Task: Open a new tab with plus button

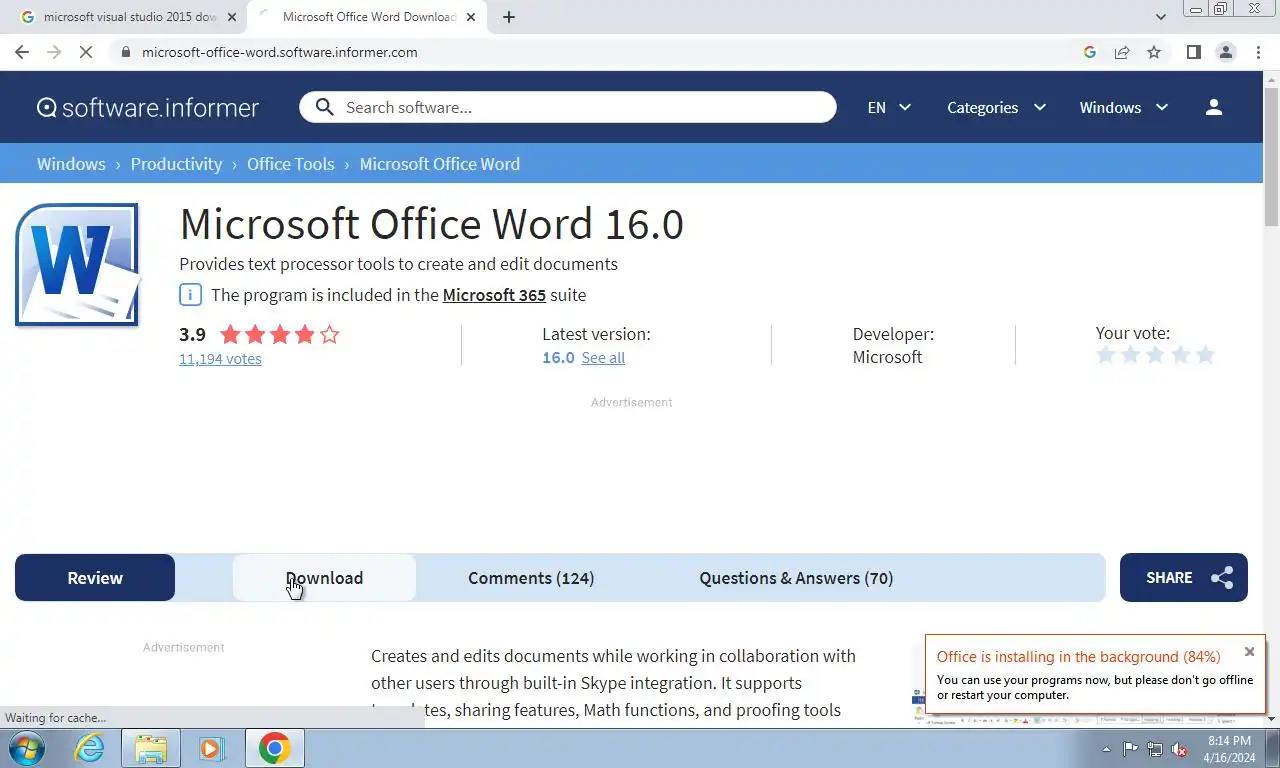Action: tap(508, 17)
